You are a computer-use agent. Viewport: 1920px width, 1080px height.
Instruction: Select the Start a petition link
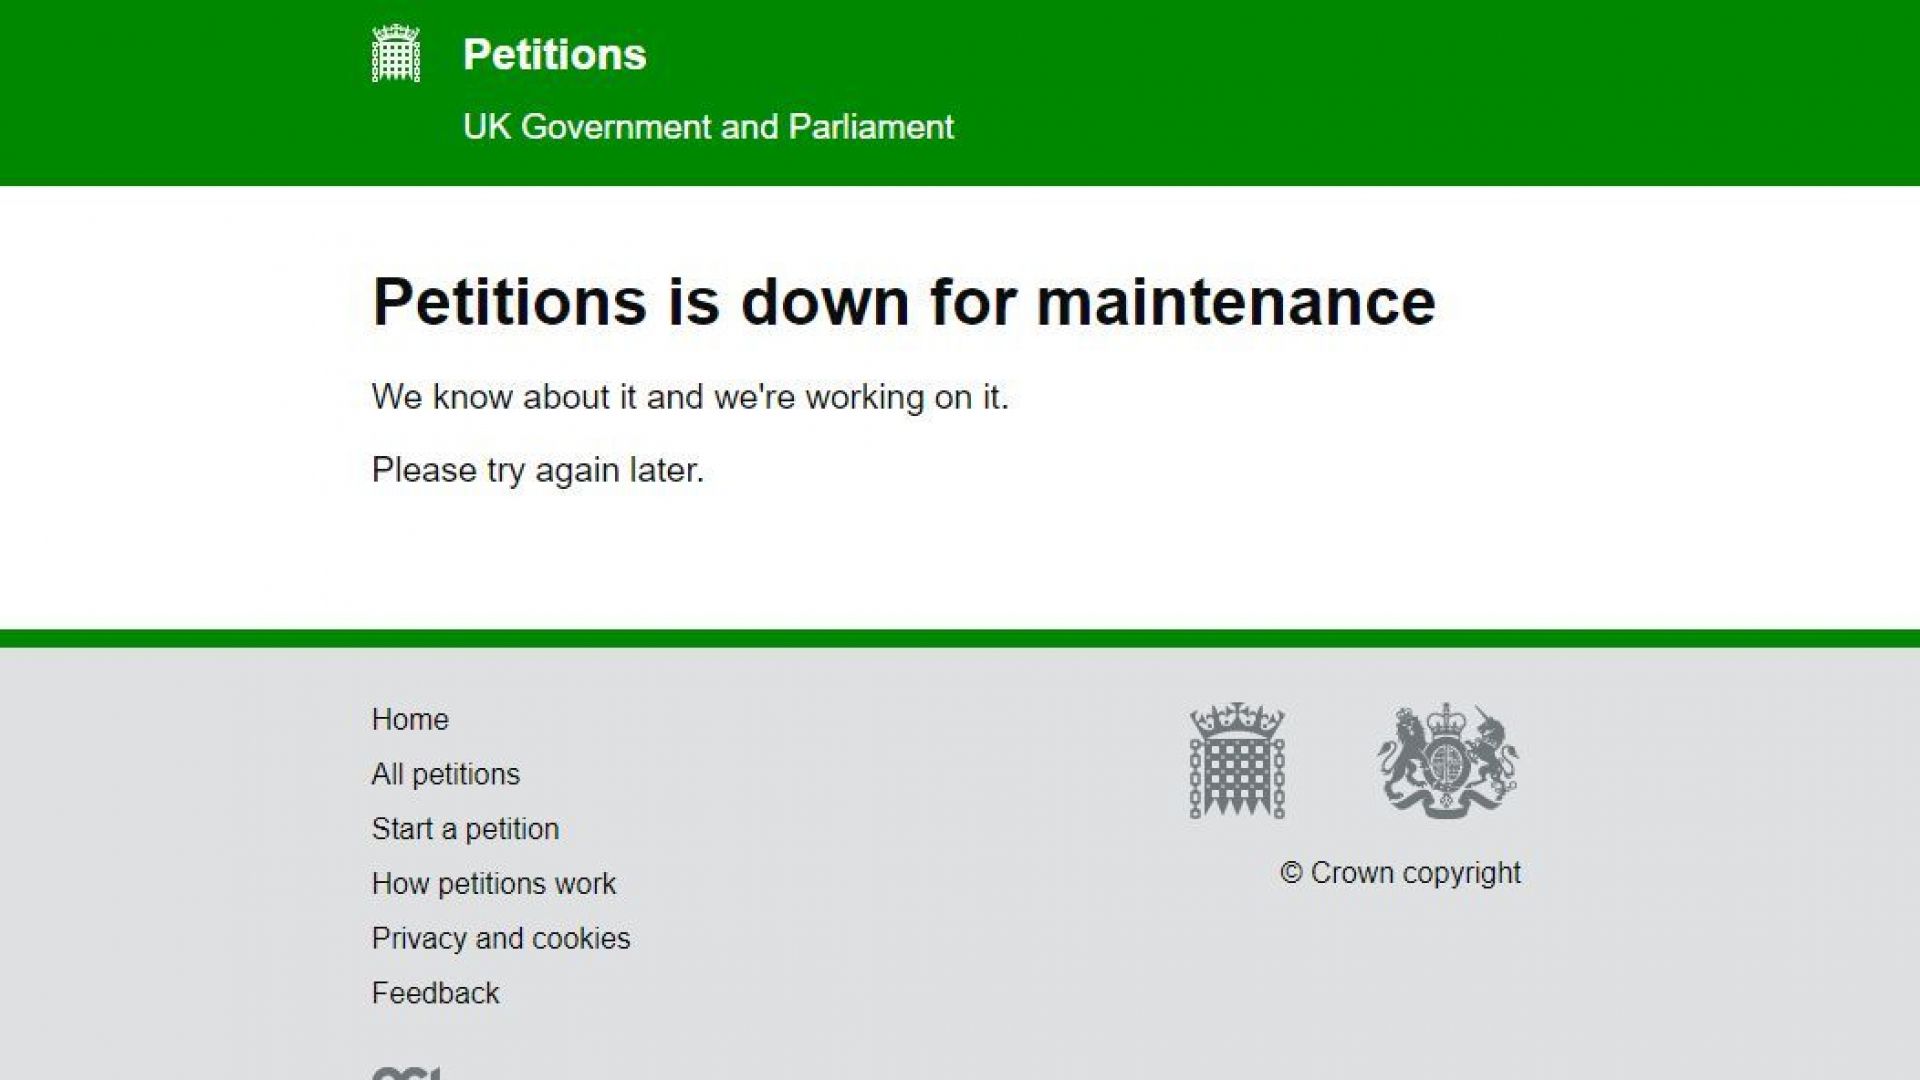[465, 829]
